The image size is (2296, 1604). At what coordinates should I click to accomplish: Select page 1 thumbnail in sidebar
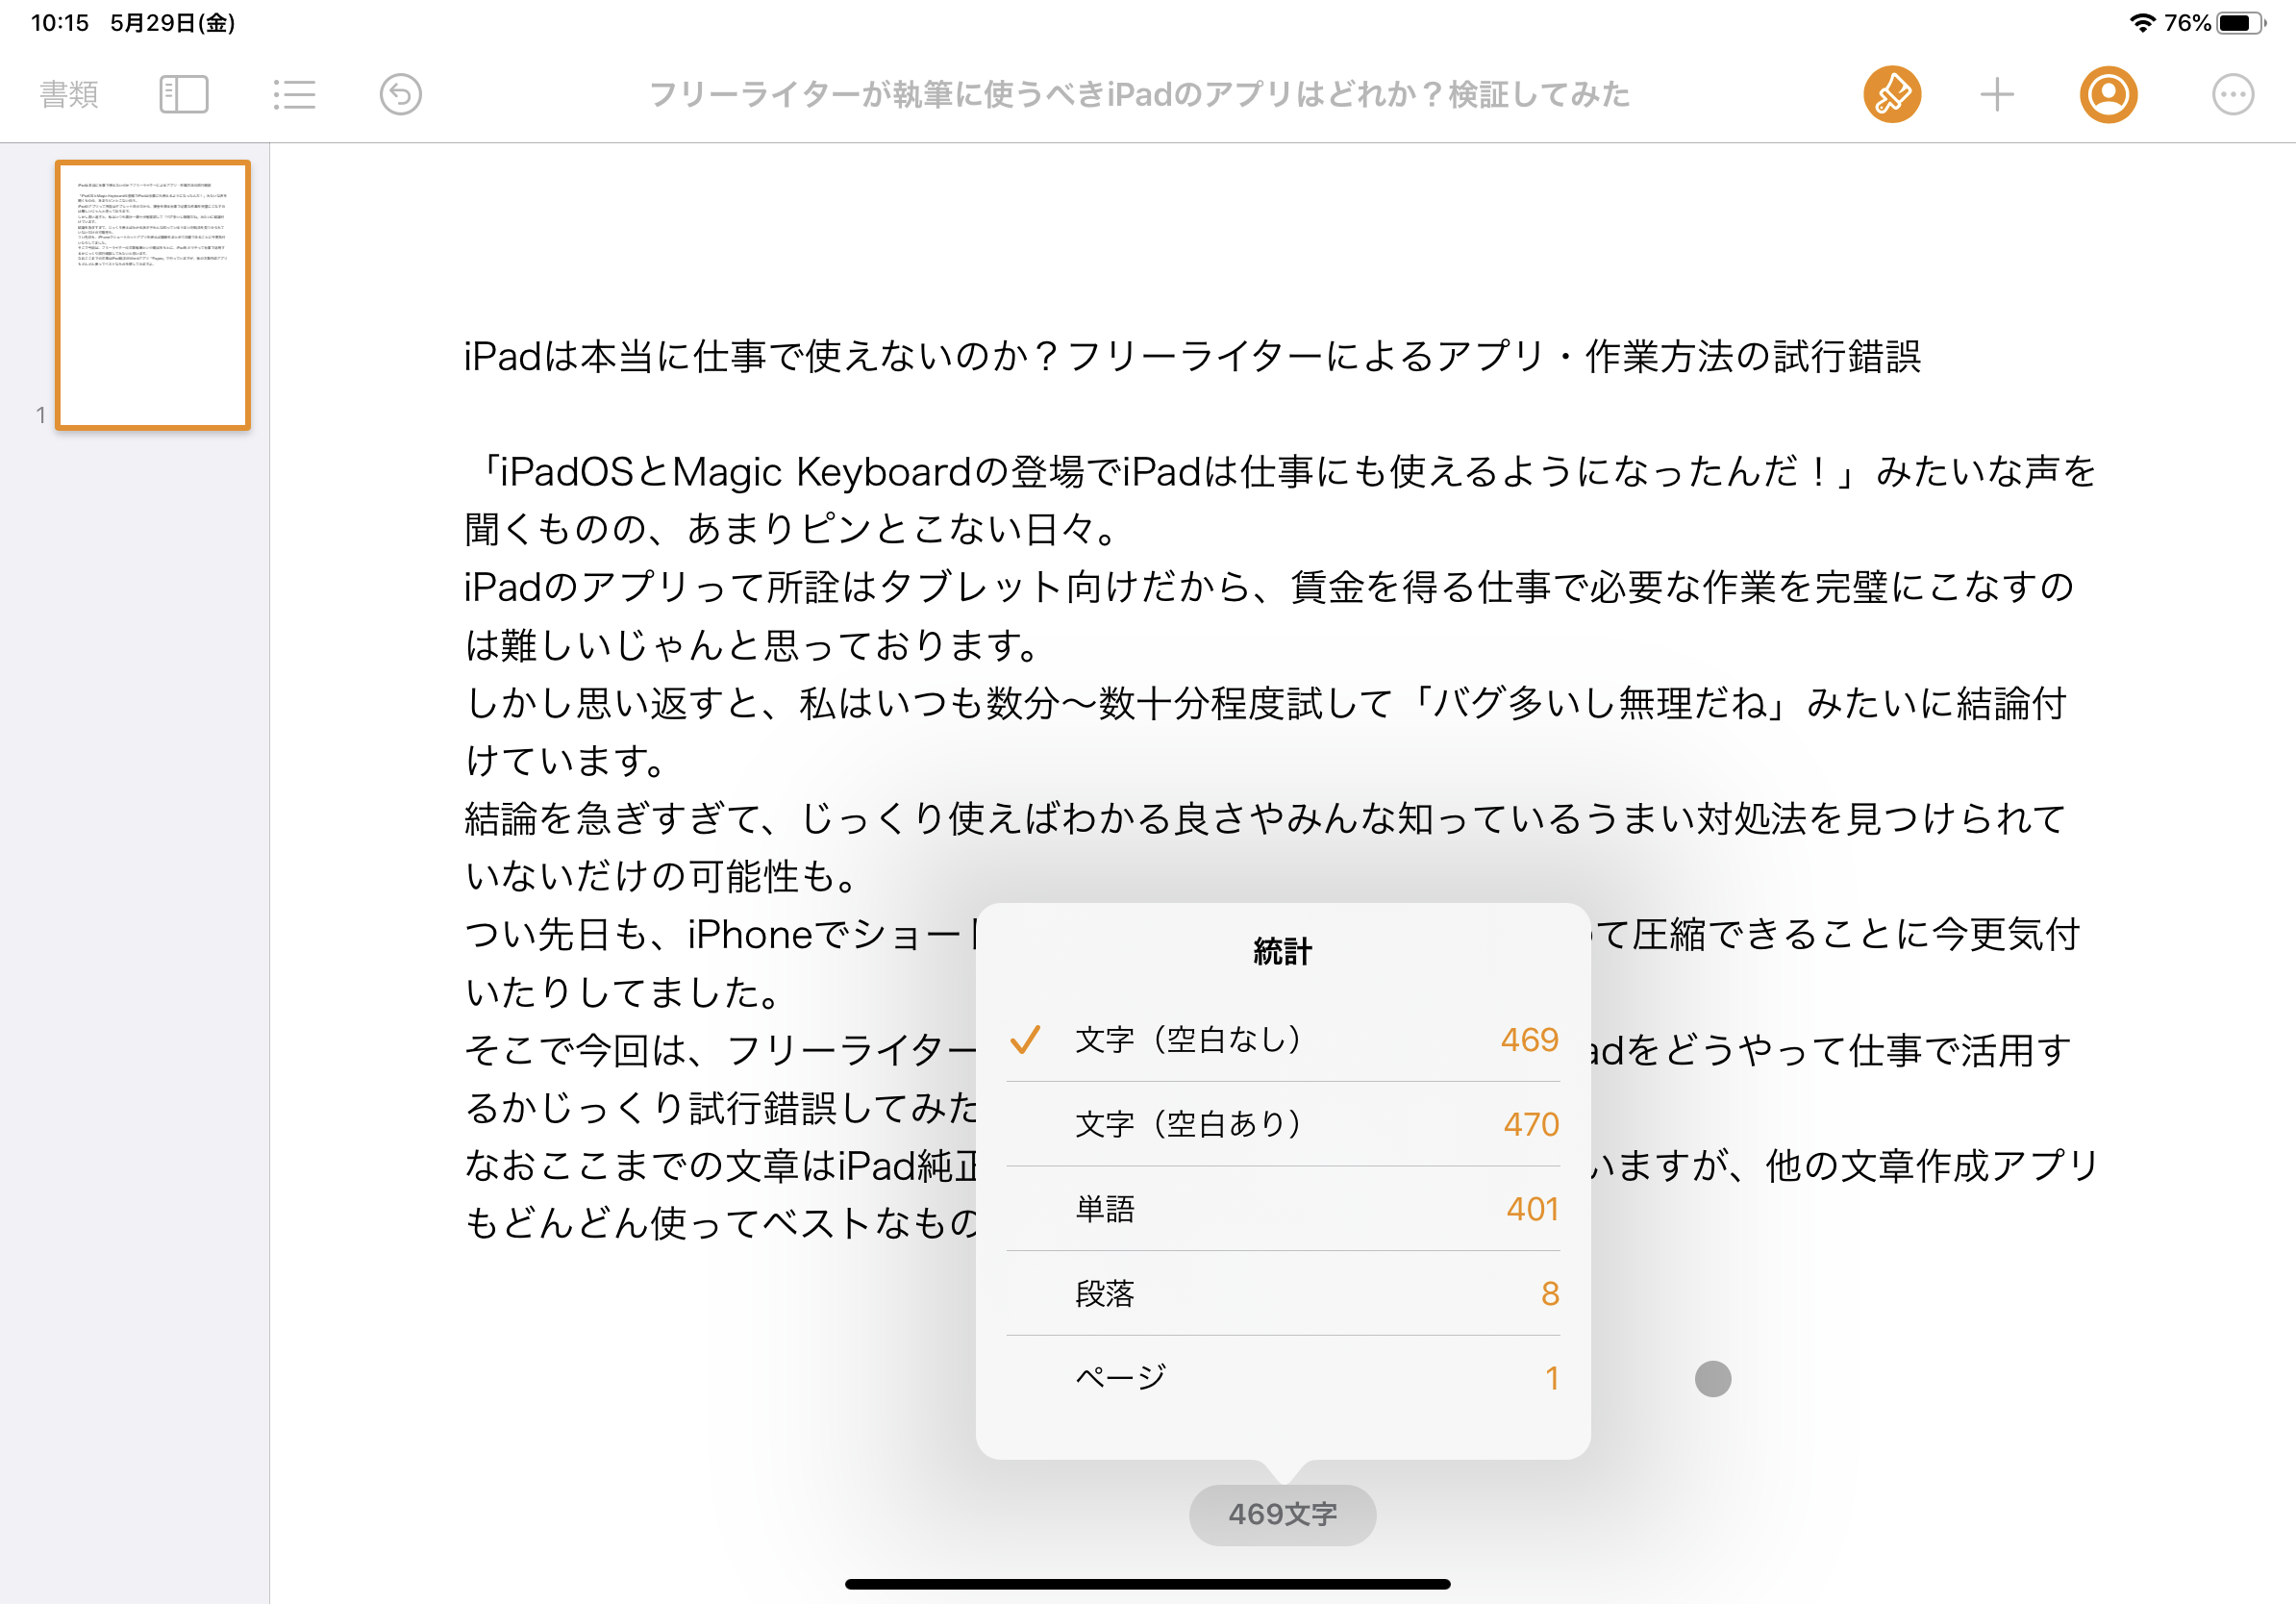[153, 295]
